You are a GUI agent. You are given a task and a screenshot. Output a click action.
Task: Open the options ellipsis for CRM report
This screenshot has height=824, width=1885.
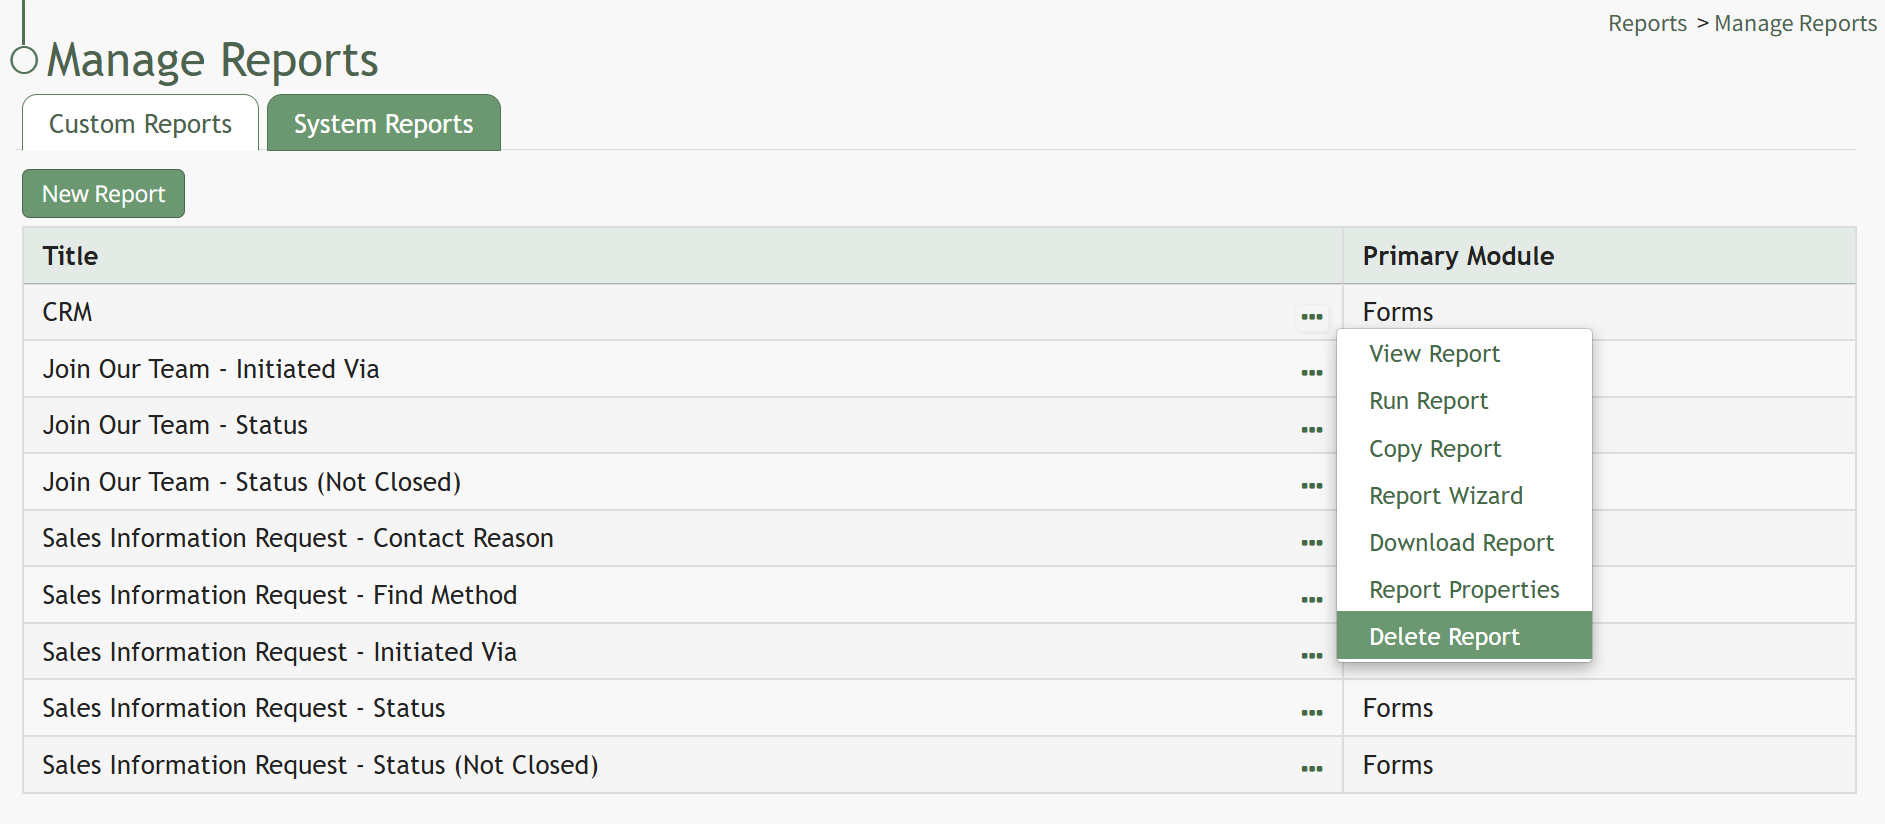click(x=1312, y=317)
